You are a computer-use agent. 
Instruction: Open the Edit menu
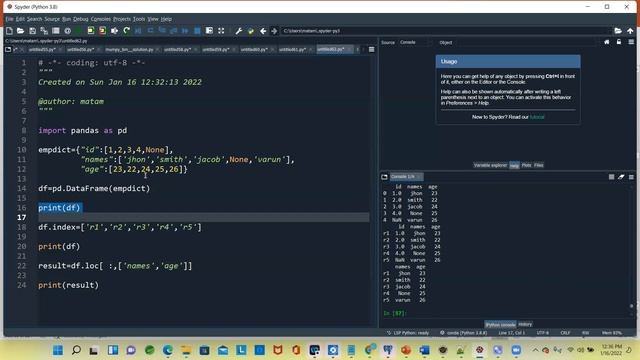coord(20,19)
